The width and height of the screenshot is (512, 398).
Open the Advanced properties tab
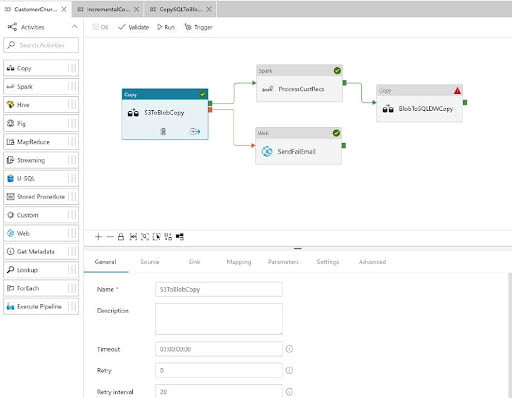click(x=372, y=262)
